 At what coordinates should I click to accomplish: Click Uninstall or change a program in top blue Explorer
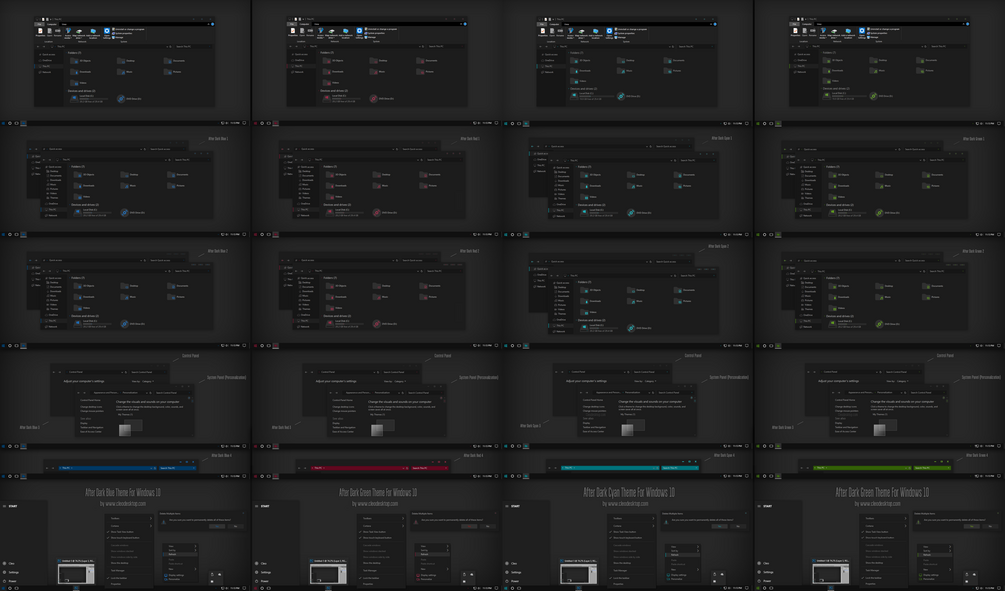pyautogui.click(x=130, y=29)
